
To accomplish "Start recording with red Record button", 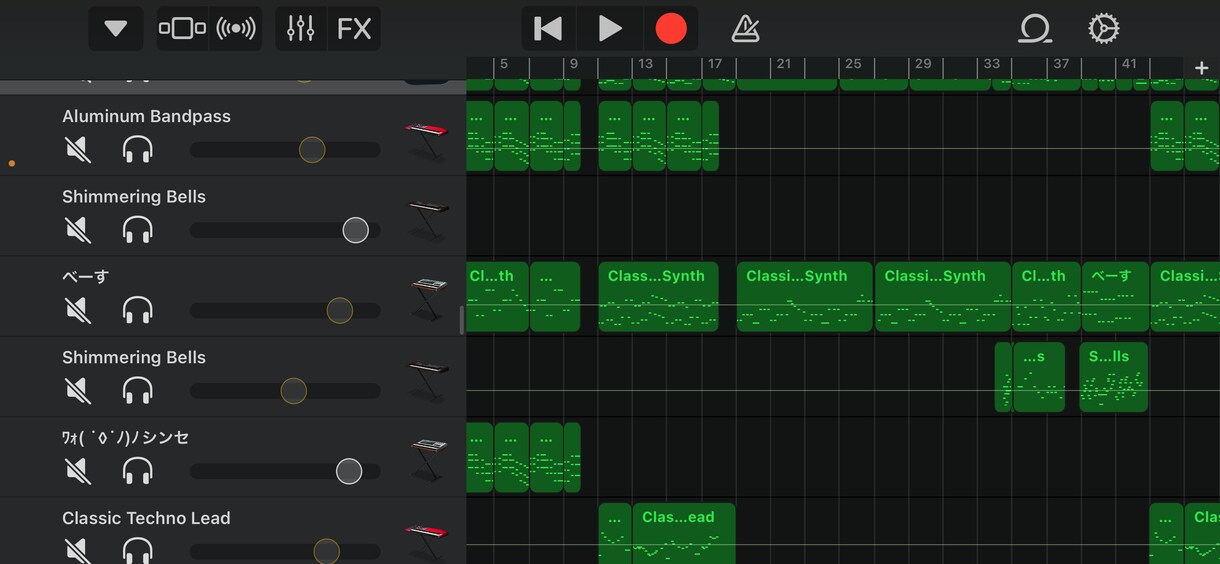I will [671, 28].
